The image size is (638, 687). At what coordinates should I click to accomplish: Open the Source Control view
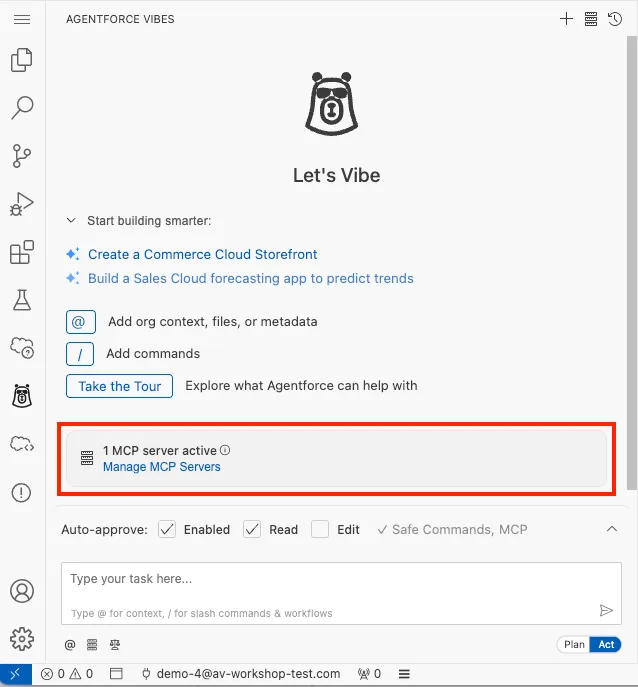coord(22,156)
